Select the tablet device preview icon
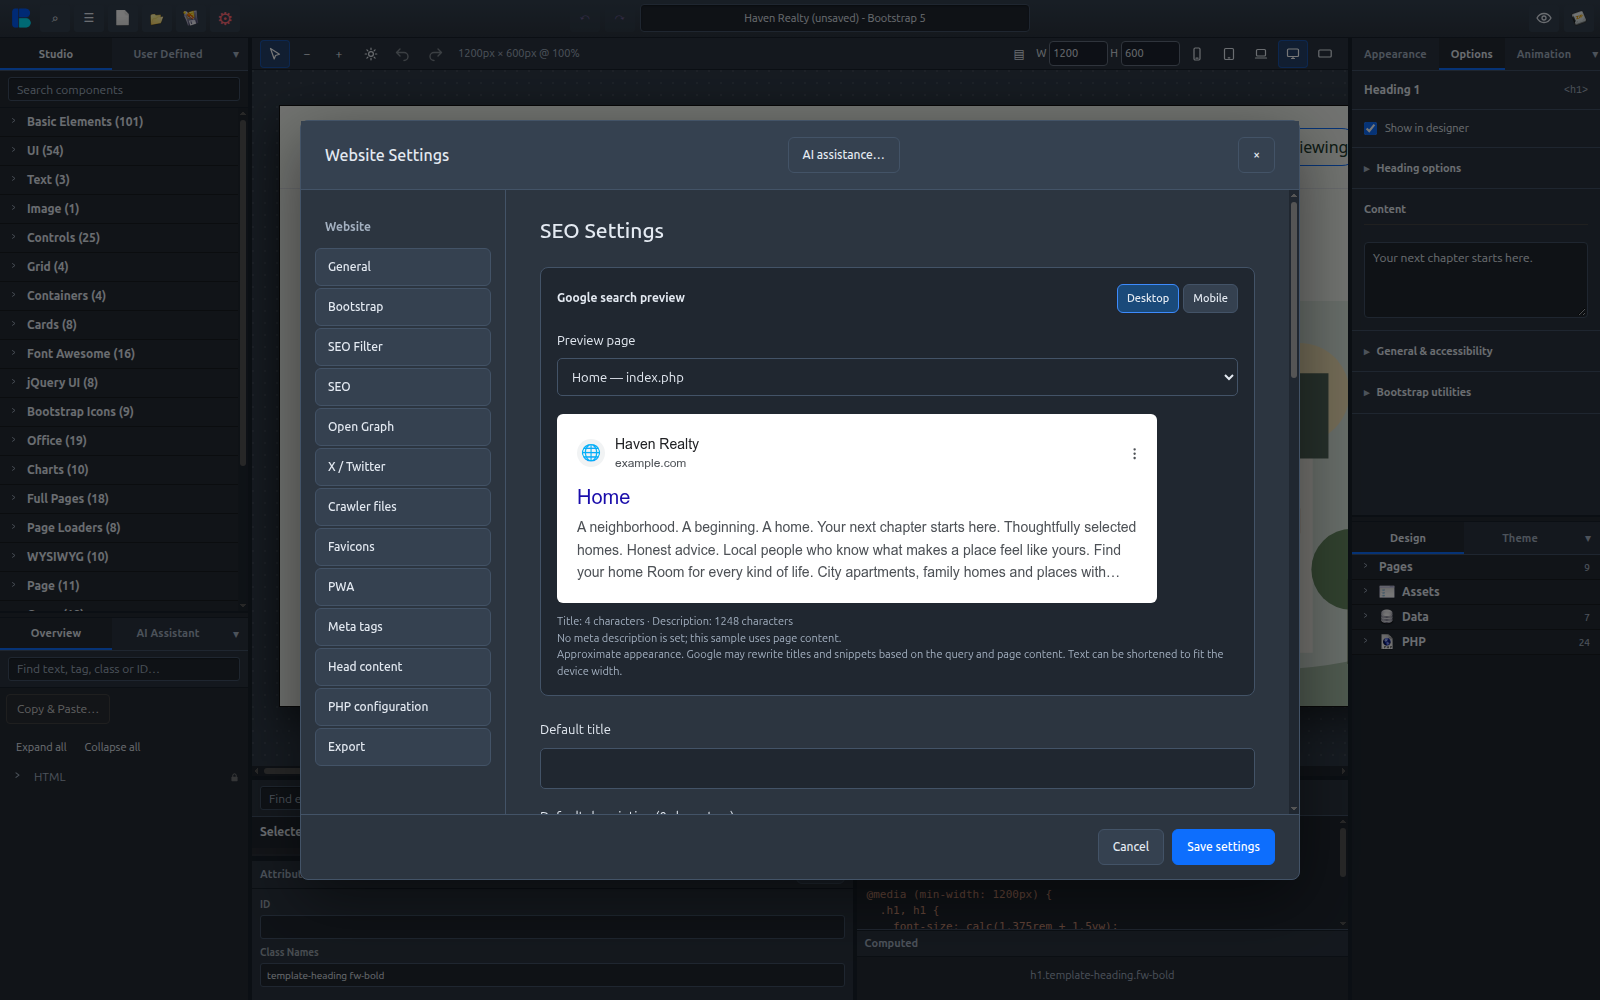 [1229, 54]
